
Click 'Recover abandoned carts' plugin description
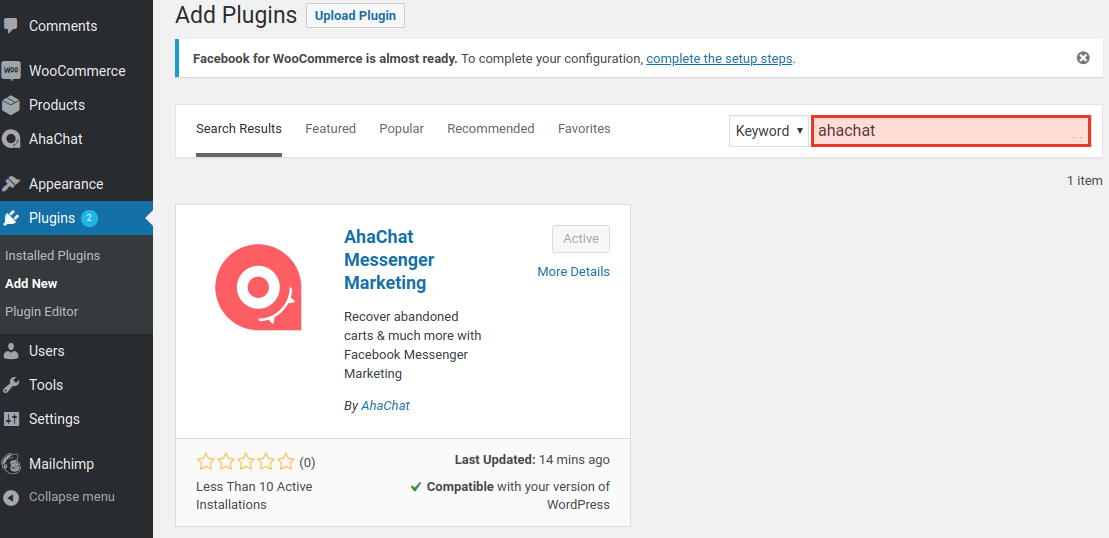pos(412,345)
